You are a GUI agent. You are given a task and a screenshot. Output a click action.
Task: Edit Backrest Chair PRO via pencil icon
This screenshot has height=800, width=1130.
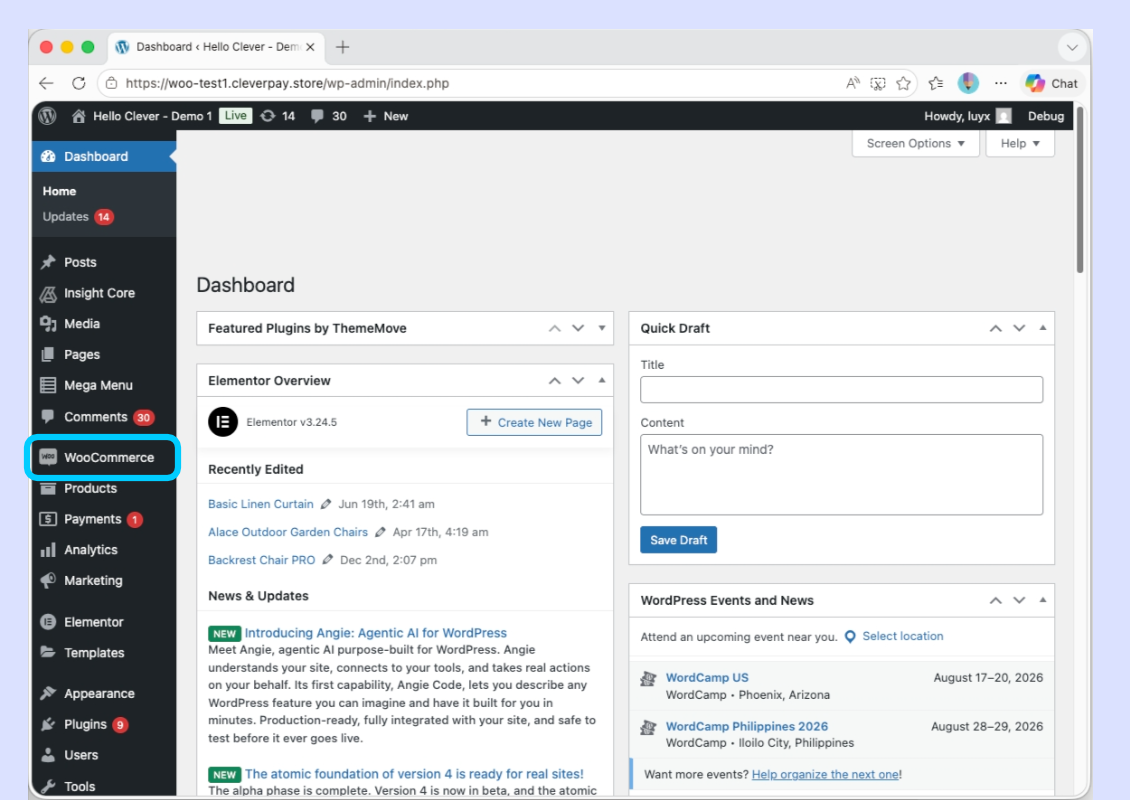(x=327, y=559)
